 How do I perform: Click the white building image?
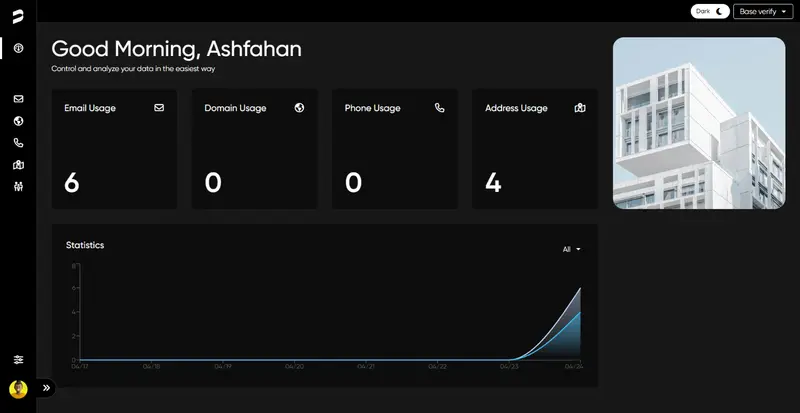click(x=698, y=123)
